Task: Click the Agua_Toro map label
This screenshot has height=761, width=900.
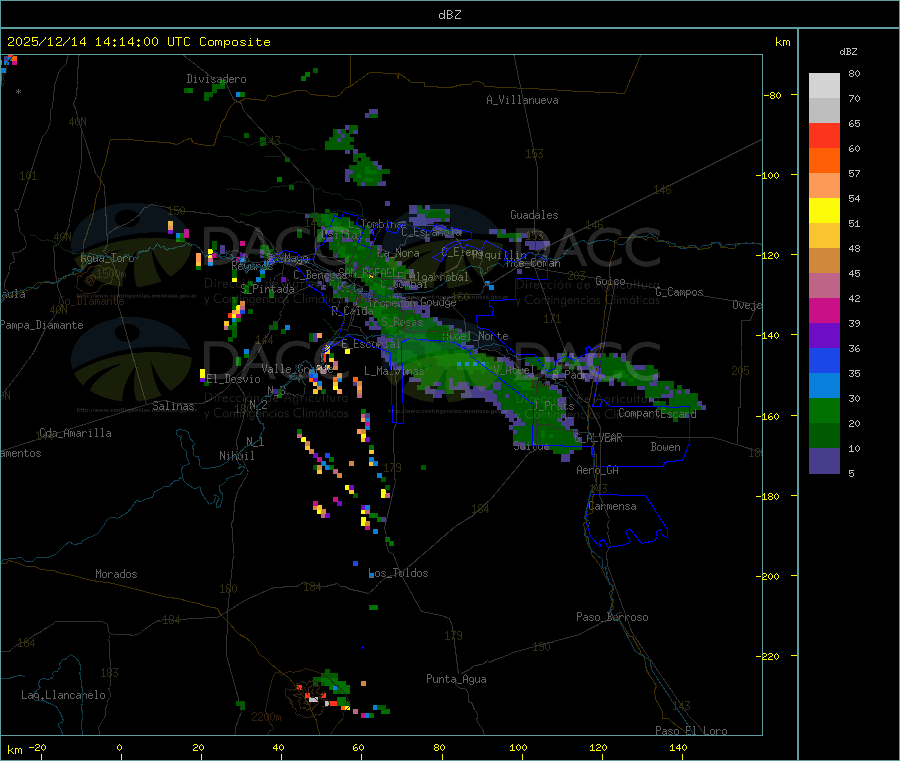Action: (x=107, y=258)
